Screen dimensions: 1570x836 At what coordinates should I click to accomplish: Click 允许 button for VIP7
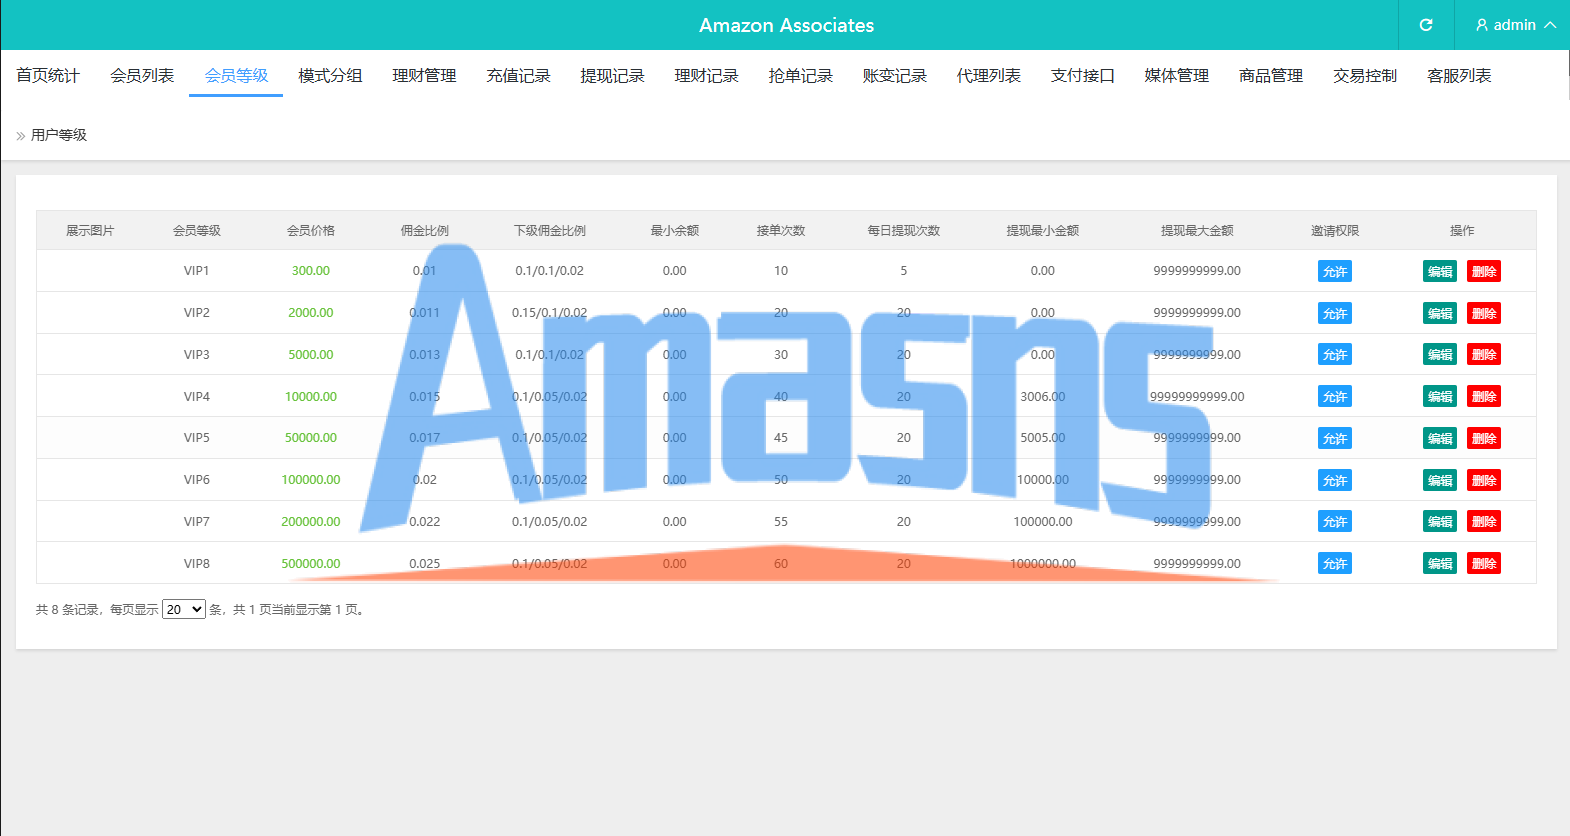pos(1335,522)
